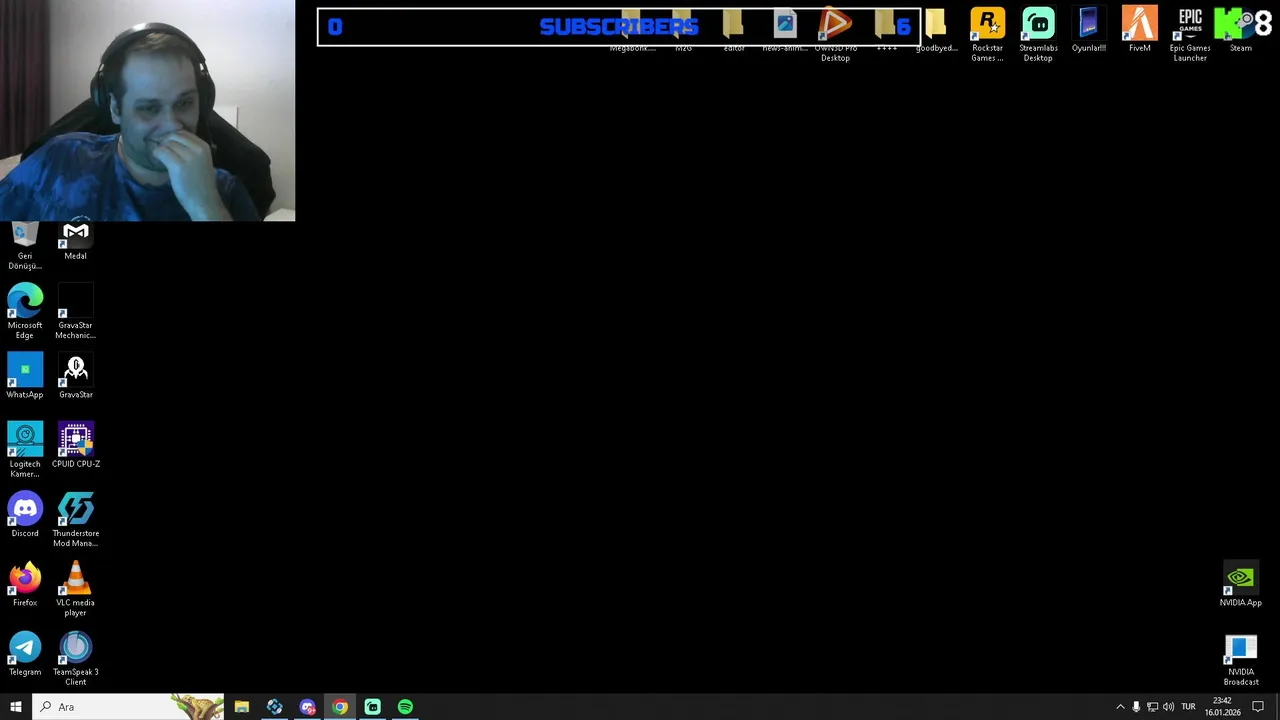
Task: Open the Medal desktop shortcut
Action: point(75,240)
